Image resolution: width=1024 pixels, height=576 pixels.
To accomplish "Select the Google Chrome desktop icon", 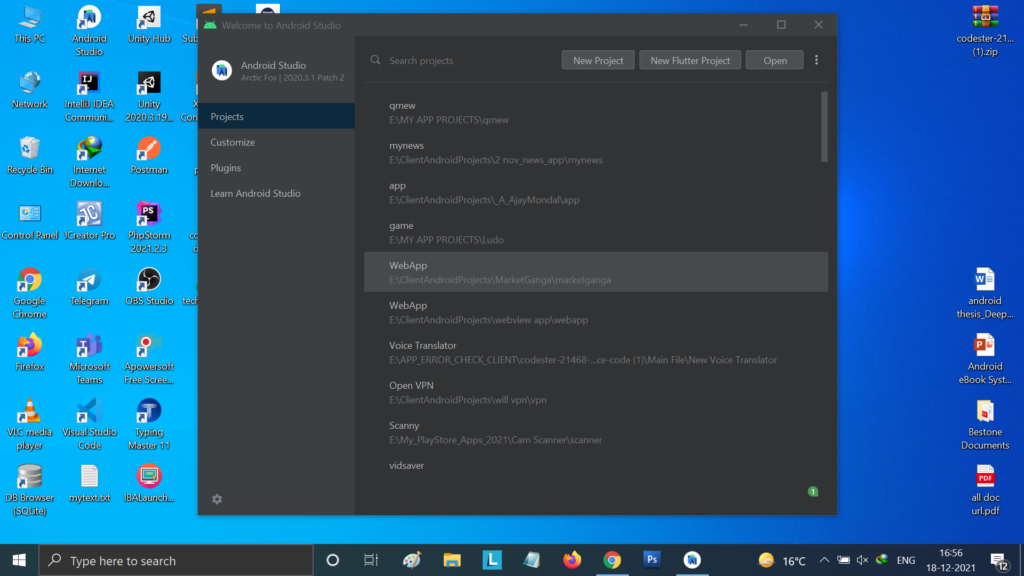I will coord(29,294).
